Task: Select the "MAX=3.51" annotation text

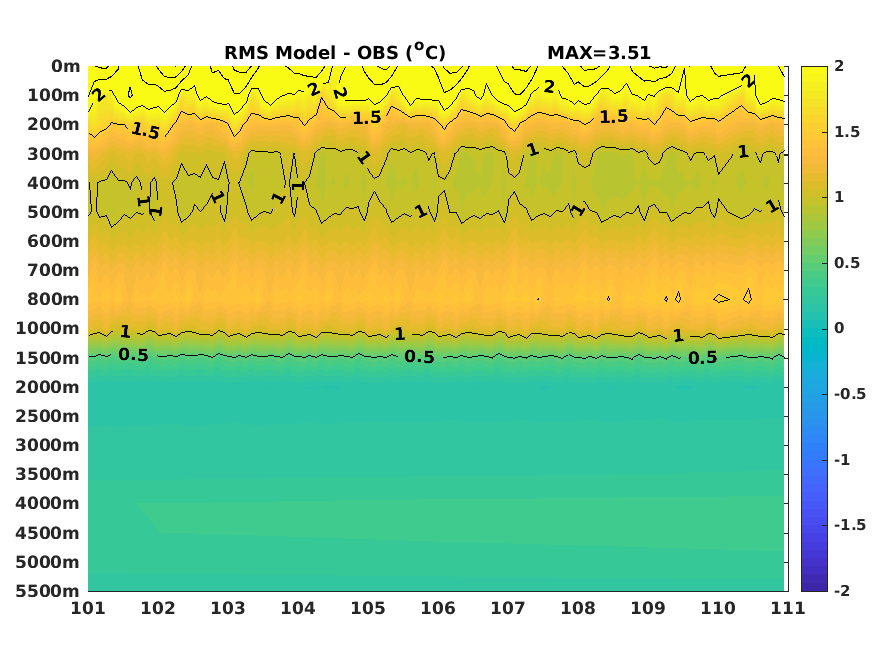Action: [x=599, y=53]
